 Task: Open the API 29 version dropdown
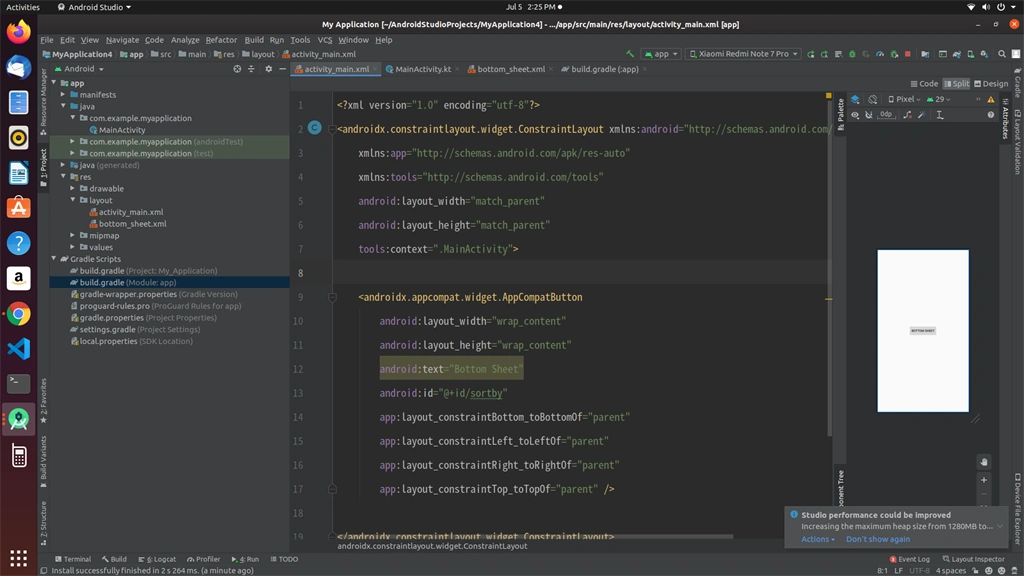(x=939, y=99)
